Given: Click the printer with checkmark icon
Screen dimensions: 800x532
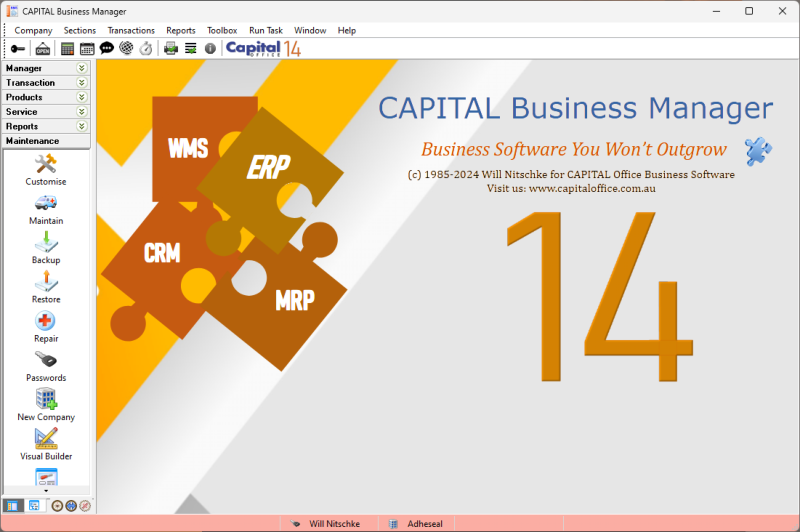Looking at the screenshot, I should pos(171,49).
